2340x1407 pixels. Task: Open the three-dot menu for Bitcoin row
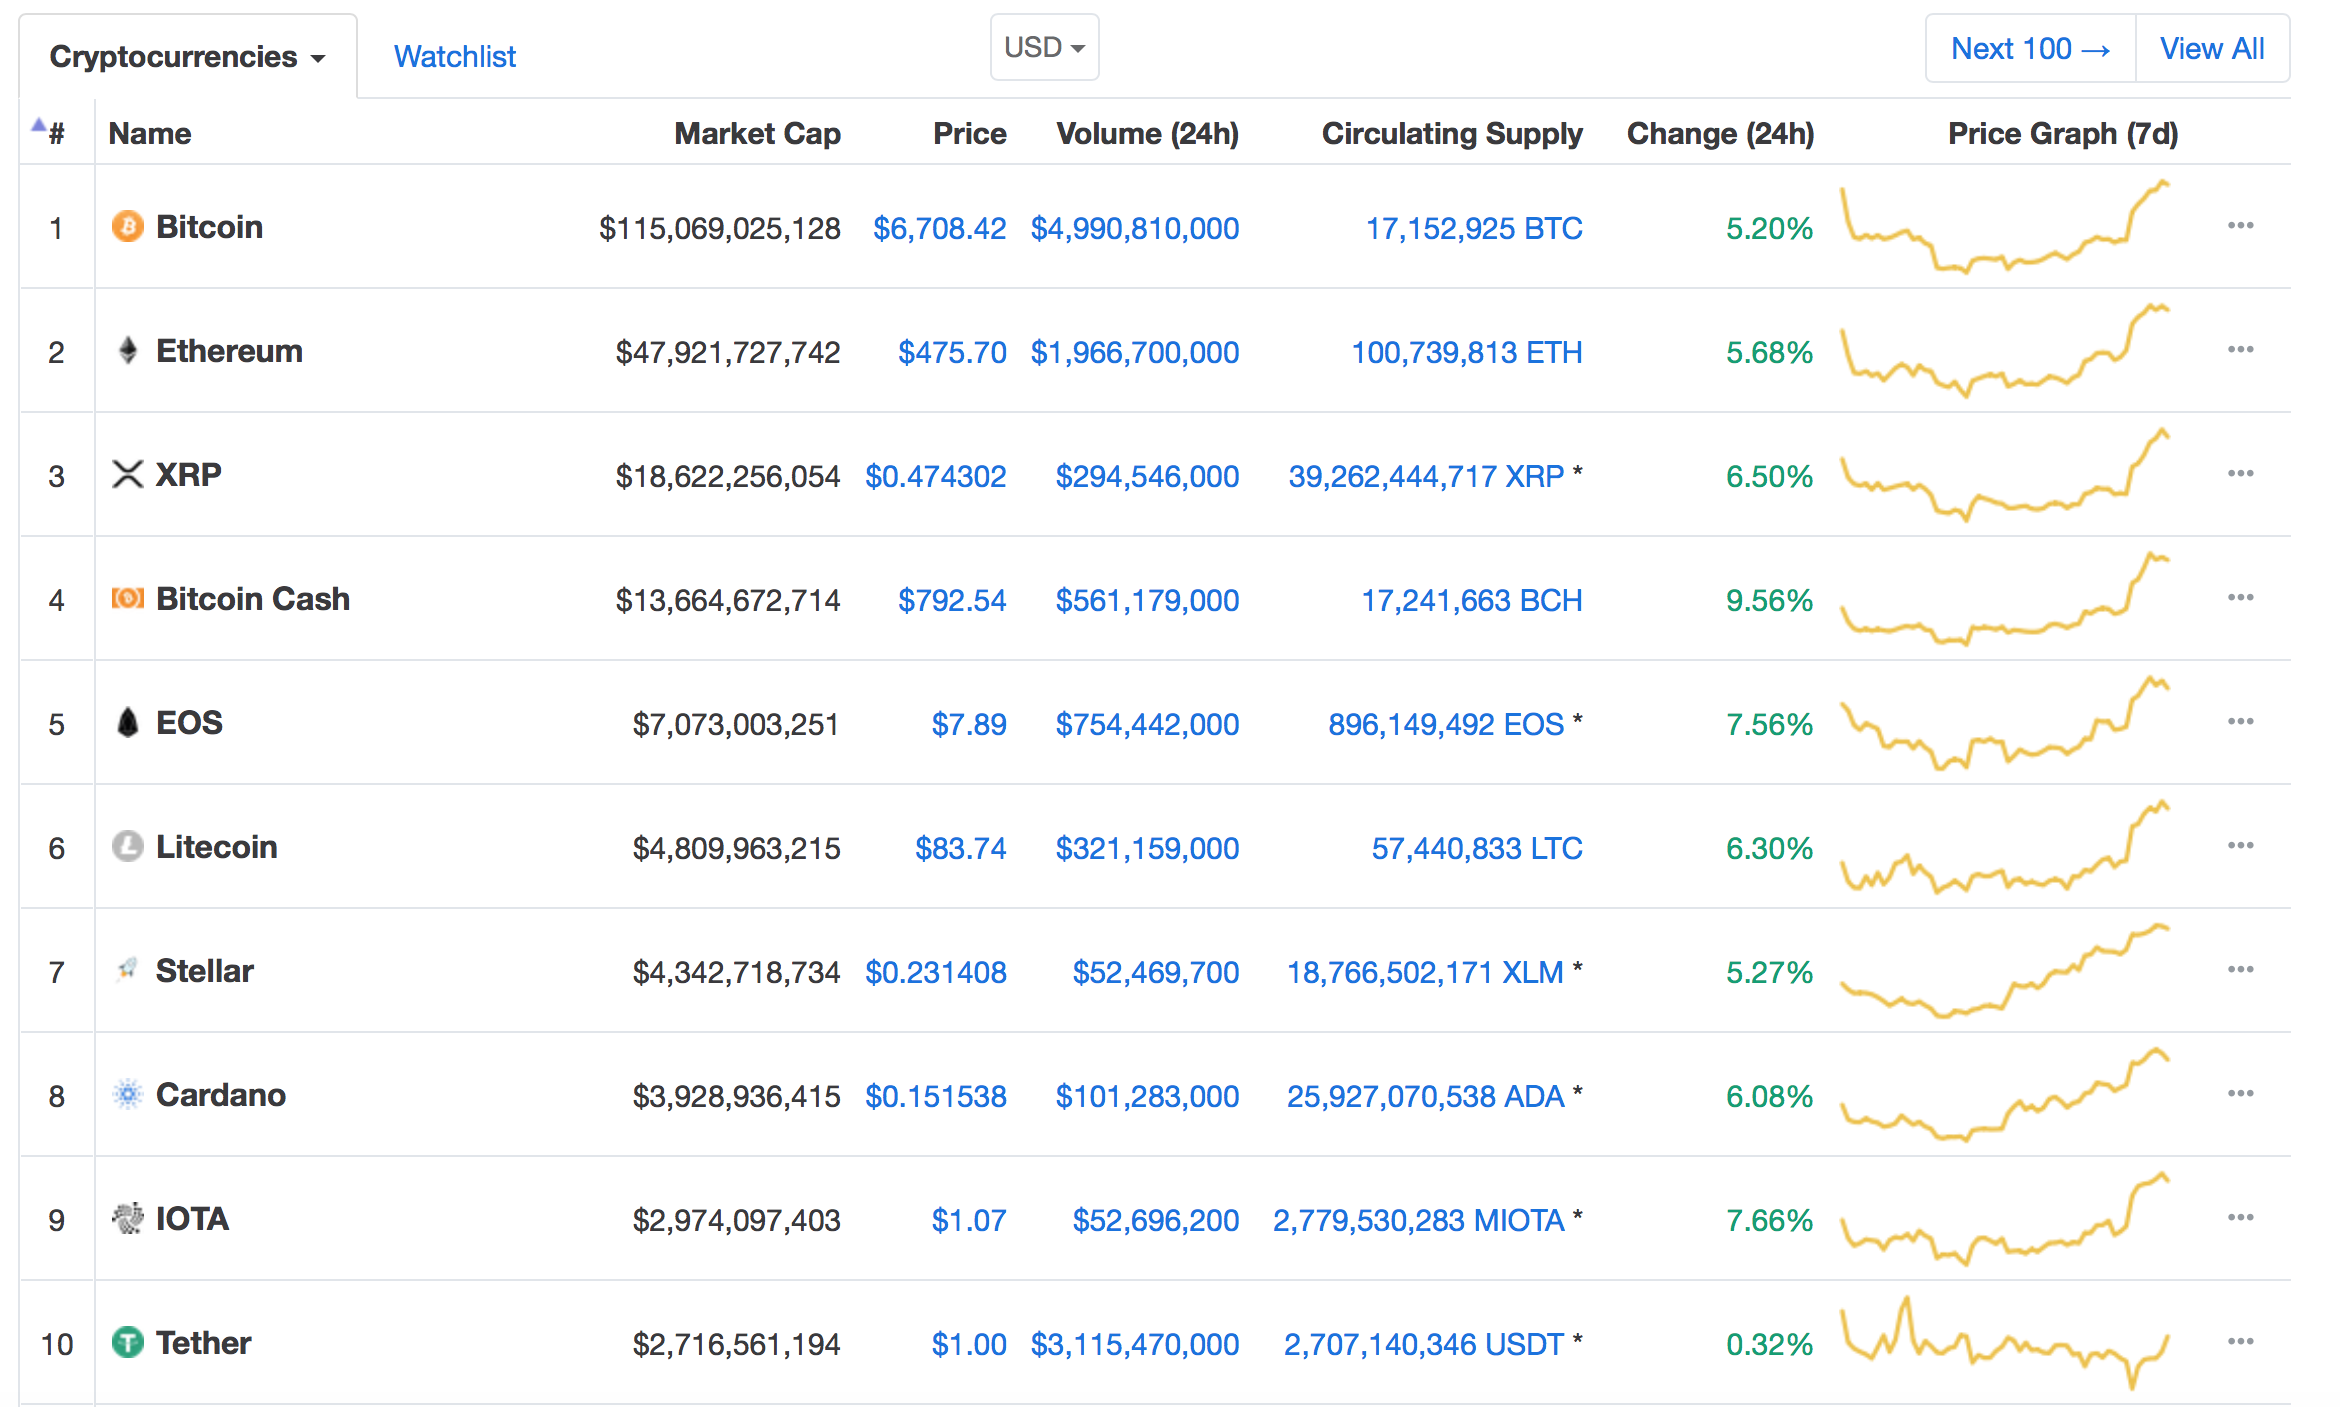tap(2240, 226)
